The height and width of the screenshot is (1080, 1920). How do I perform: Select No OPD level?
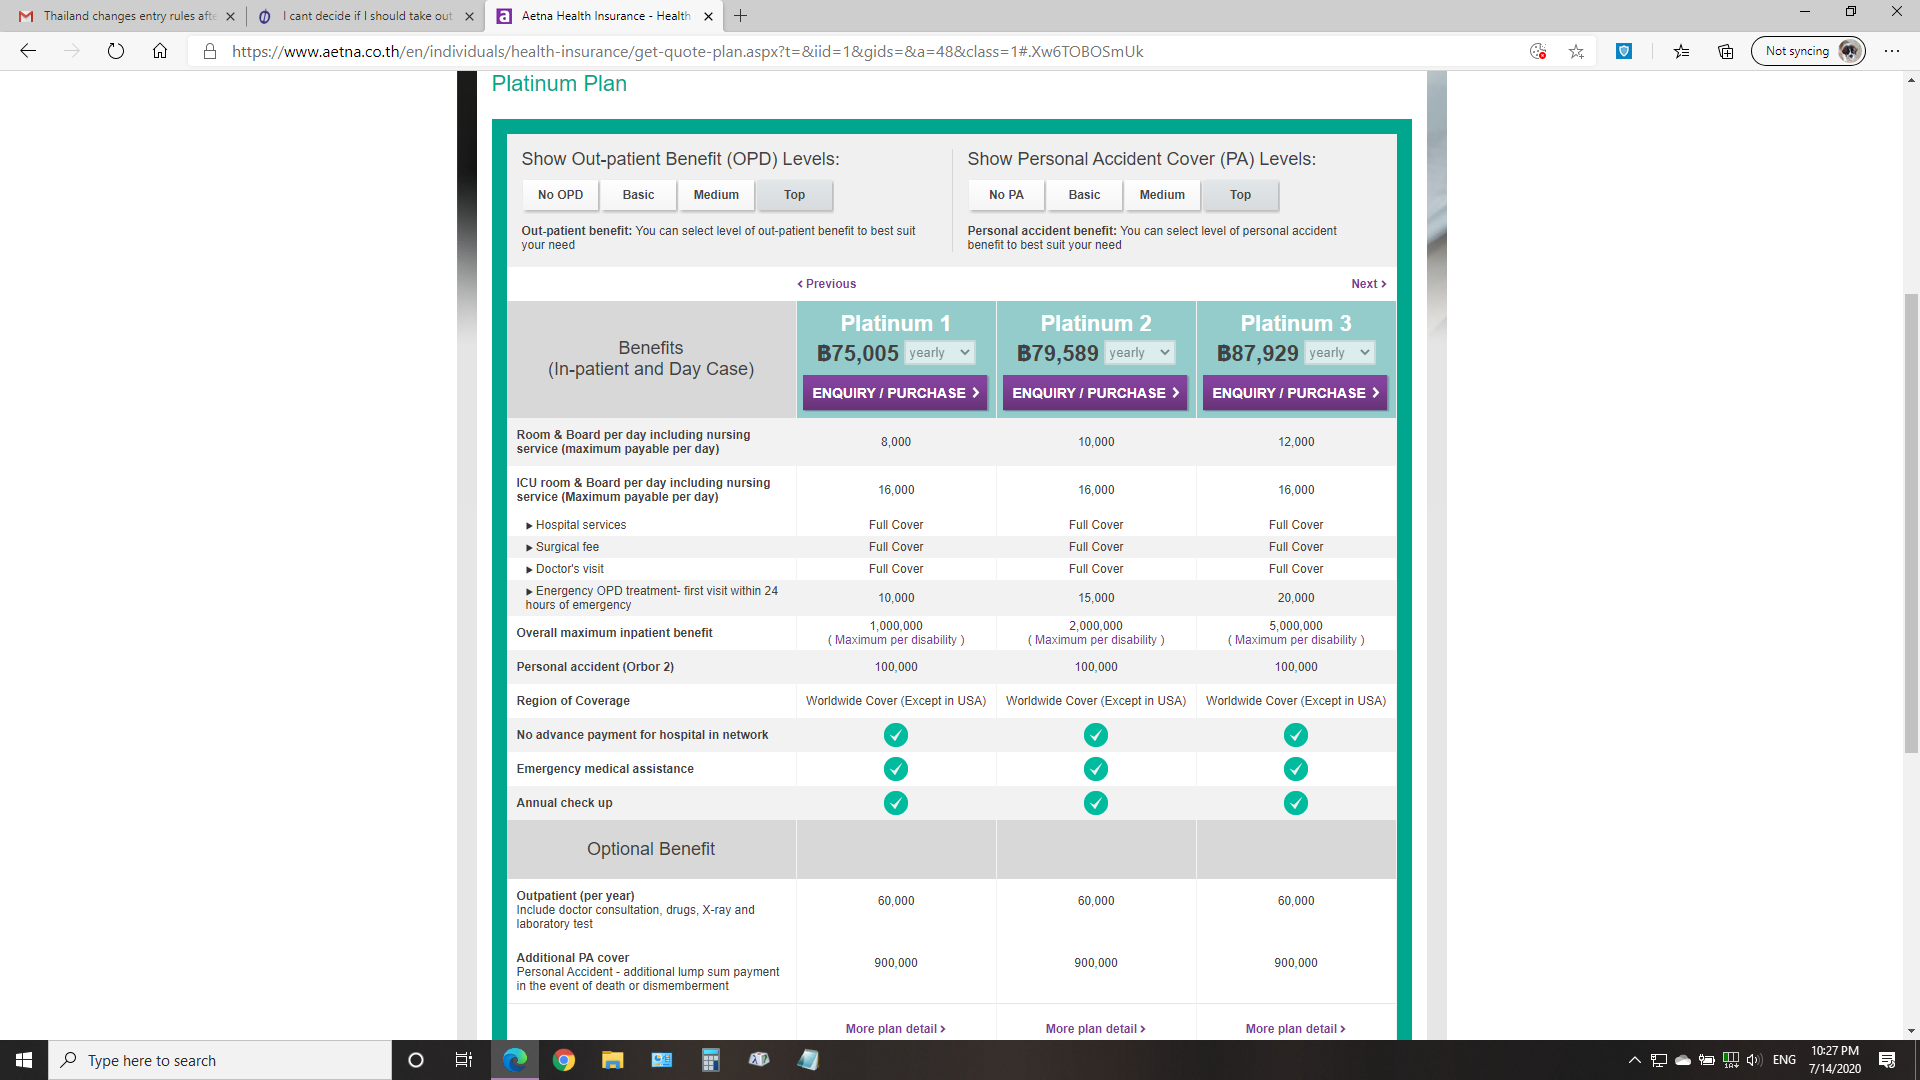pyautogui.click(x=560, y=195)
